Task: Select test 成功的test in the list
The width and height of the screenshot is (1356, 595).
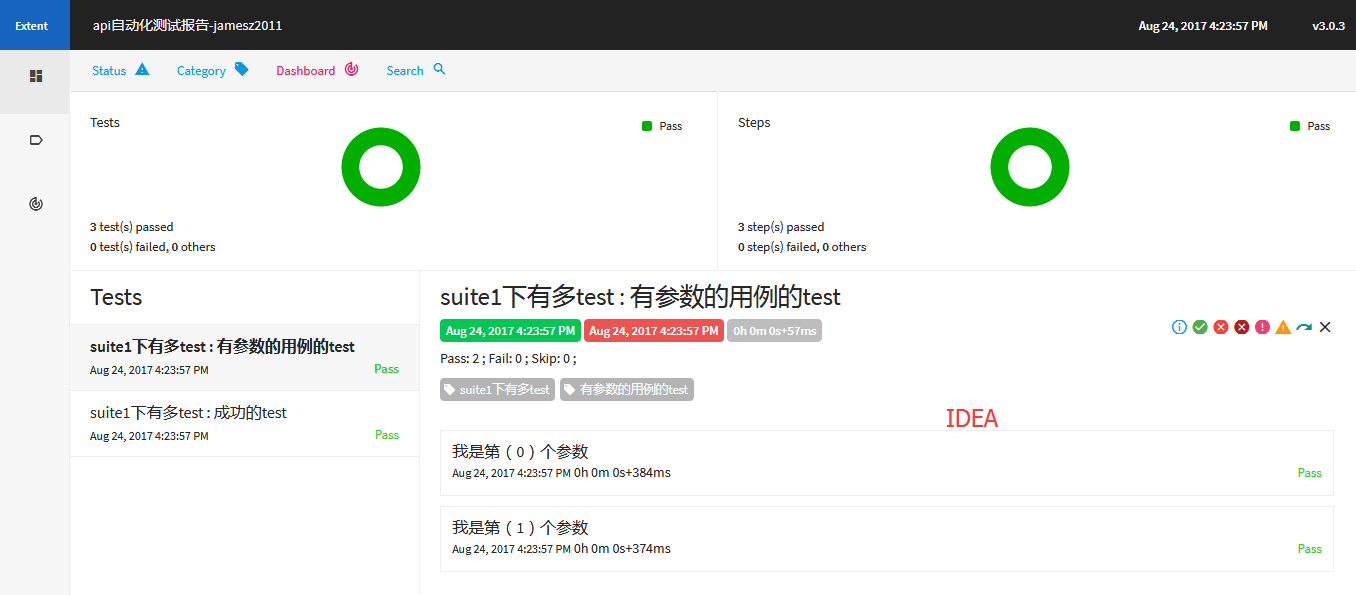Action: point(244,423)
